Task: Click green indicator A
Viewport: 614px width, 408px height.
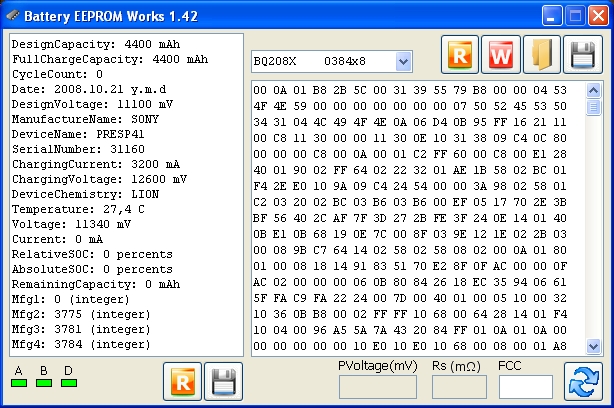Action: coord(19,383)
